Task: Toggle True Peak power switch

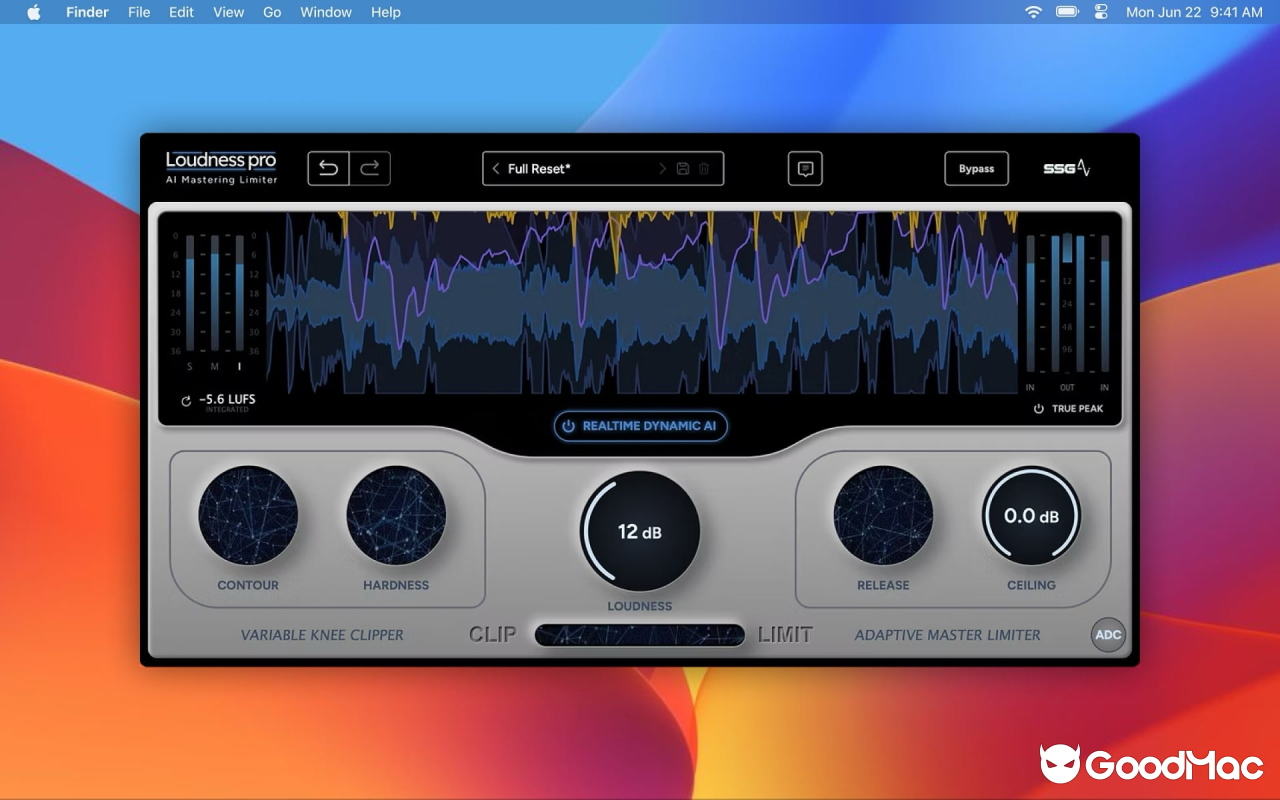Action: [x=1039, y=409]
